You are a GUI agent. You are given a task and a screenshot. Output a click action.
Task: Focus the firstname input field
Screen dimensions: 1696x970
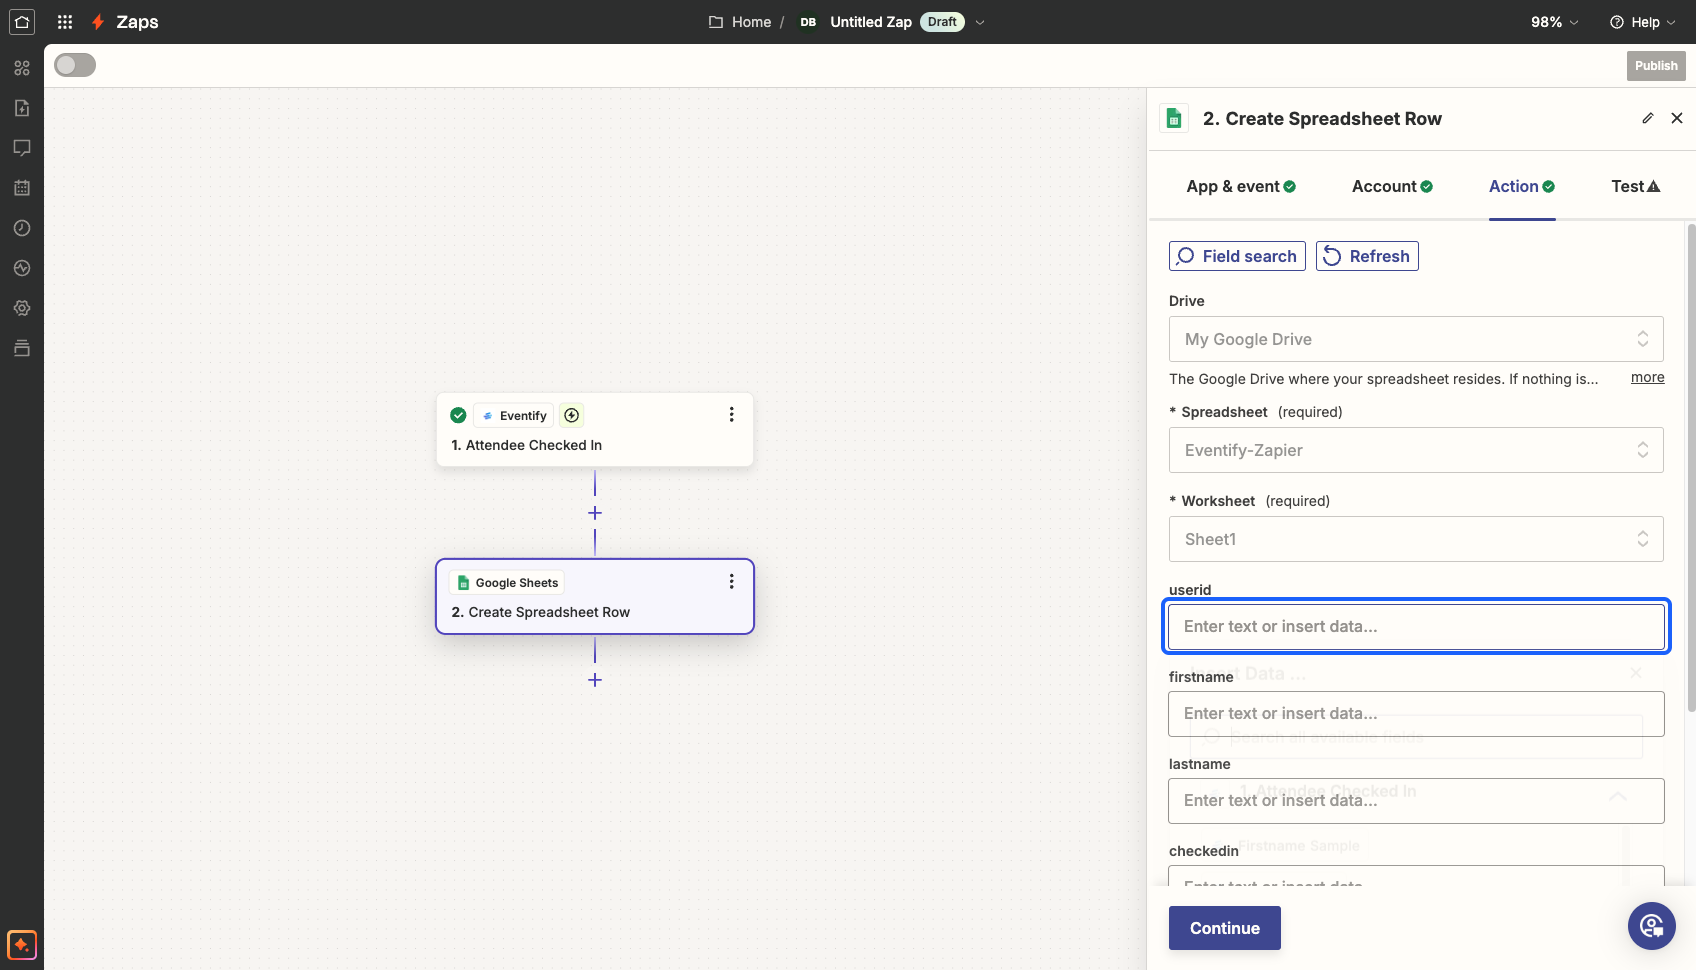pos(1416,714)
